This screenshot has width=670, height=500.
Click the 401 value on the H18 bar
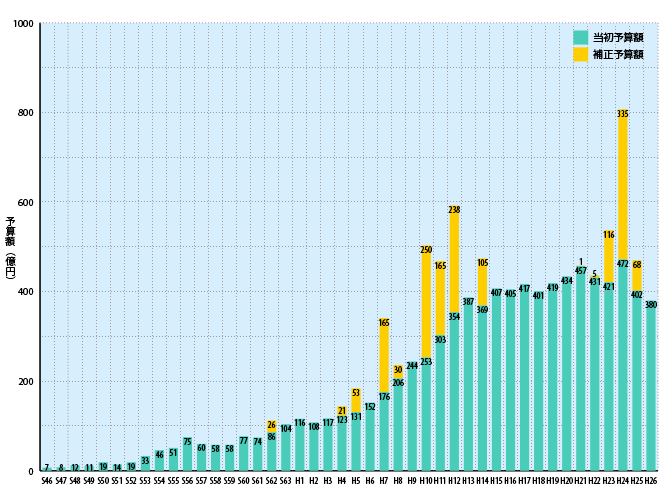[538, 295]
